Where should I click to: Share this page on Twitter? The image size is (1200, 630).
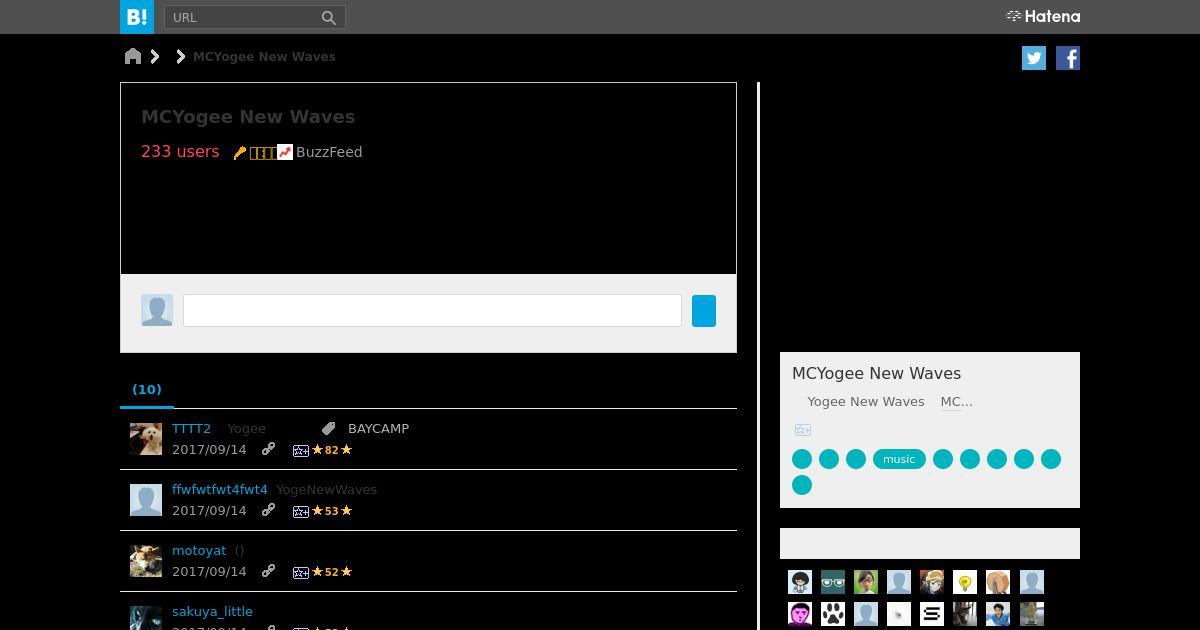[1034, 58]
